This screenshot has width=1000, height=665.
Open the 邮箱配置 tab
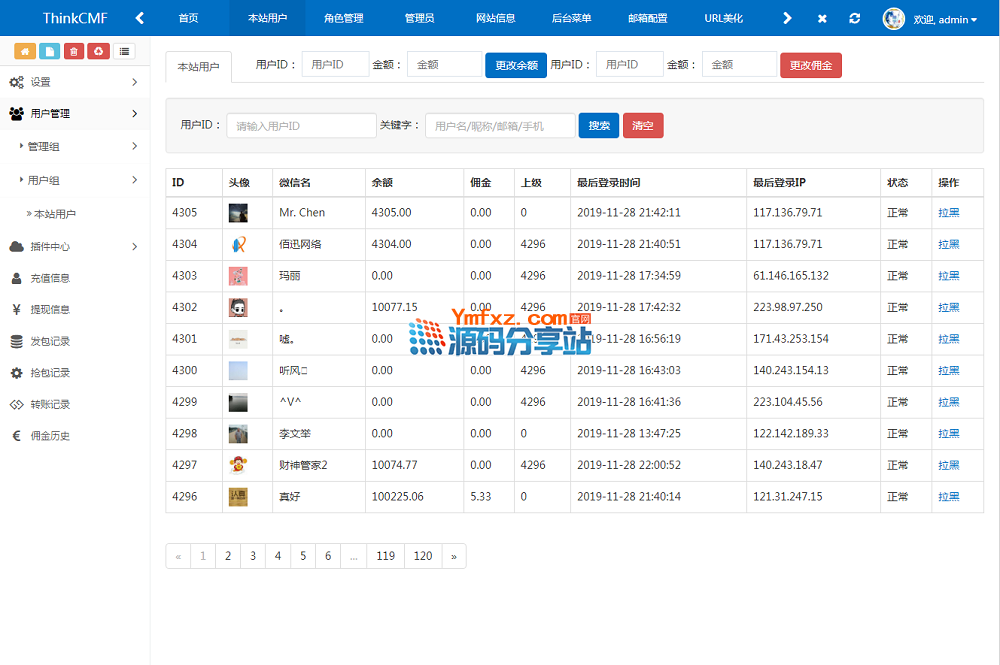coord(647,18)
